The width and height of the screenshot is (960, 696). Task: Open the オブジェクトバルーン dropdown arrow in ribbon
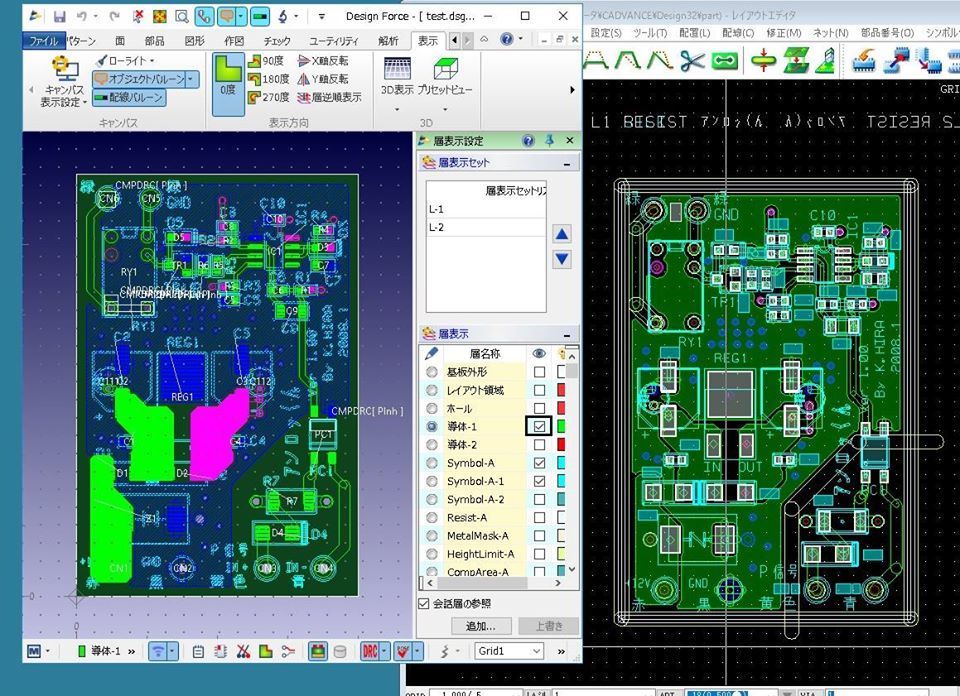[192, 79]
